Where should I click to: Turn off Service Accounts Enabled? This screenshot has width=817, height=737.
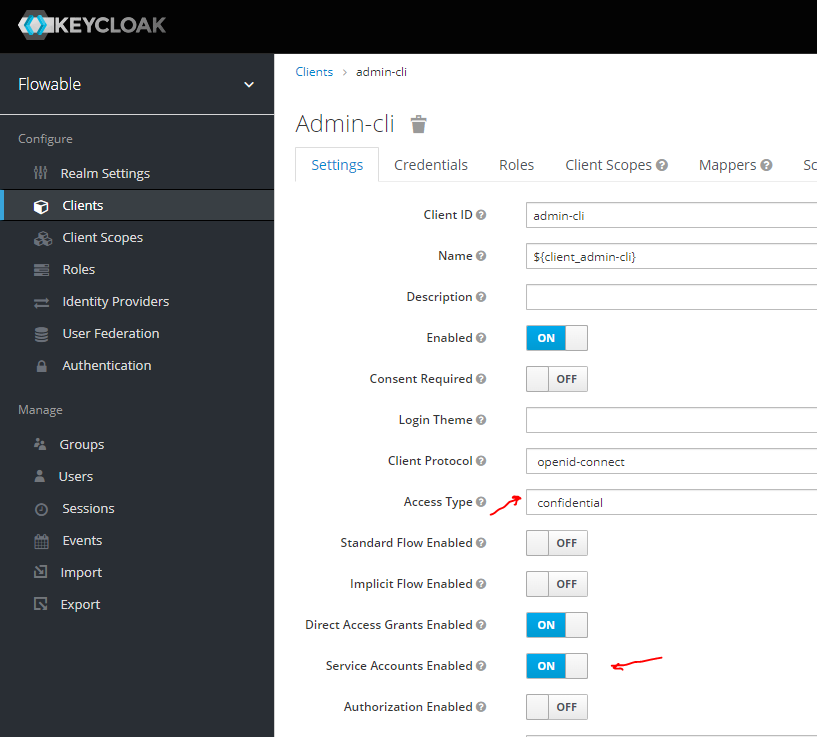tap(556, 665)
